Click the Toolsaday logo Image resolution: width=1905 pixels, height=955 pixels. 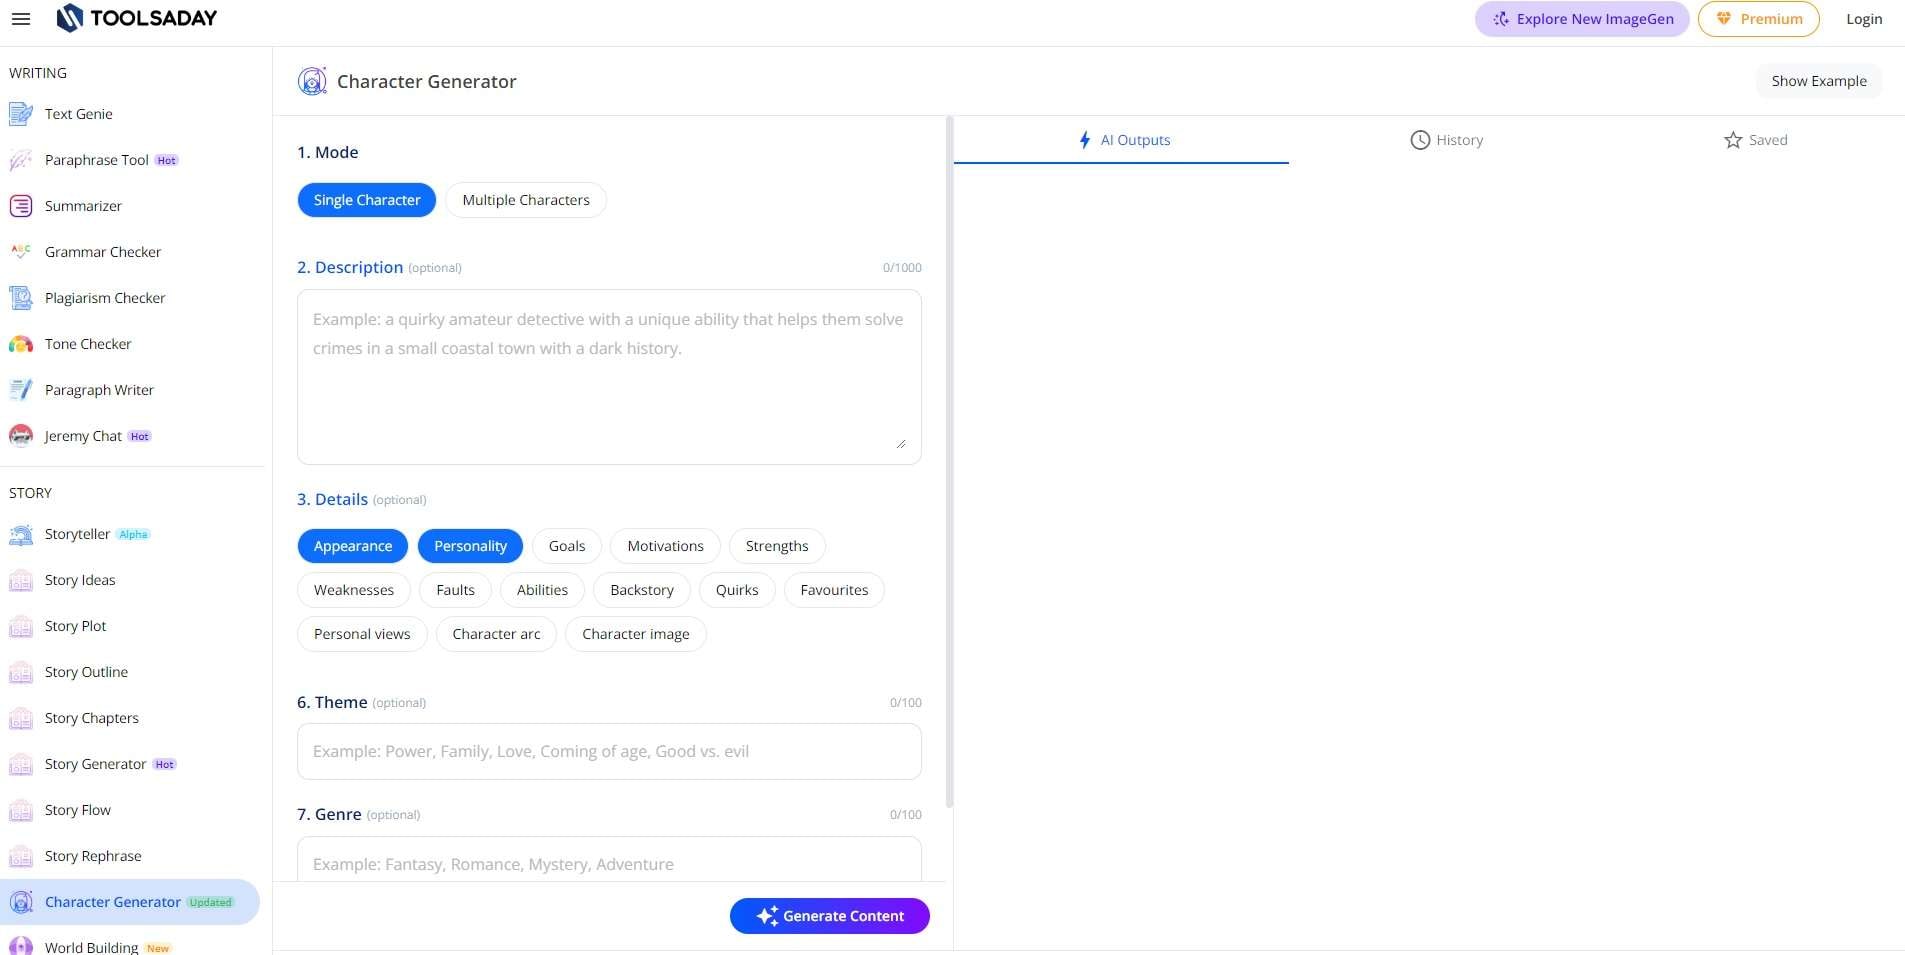point(137,18)
